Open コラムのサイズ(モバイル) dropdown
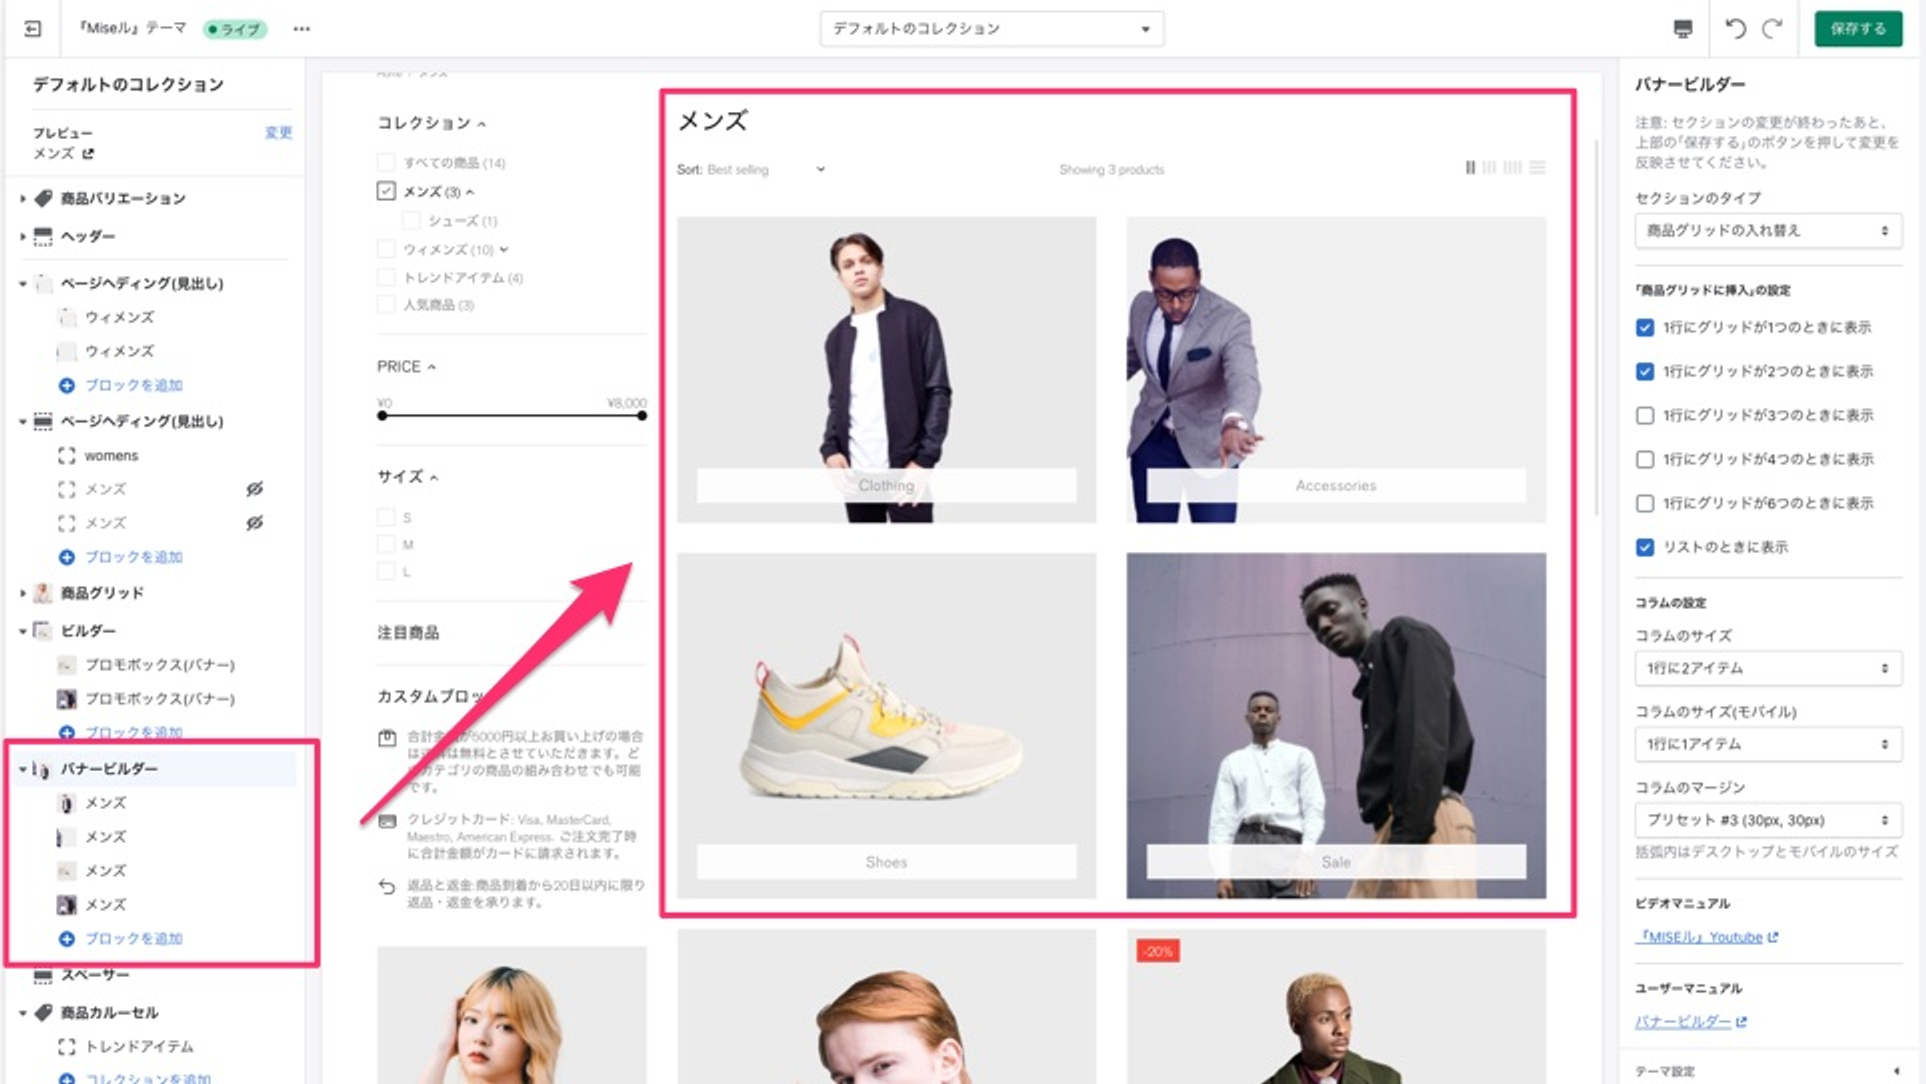This screenshot has height=1084, width=1926. 1768,744
